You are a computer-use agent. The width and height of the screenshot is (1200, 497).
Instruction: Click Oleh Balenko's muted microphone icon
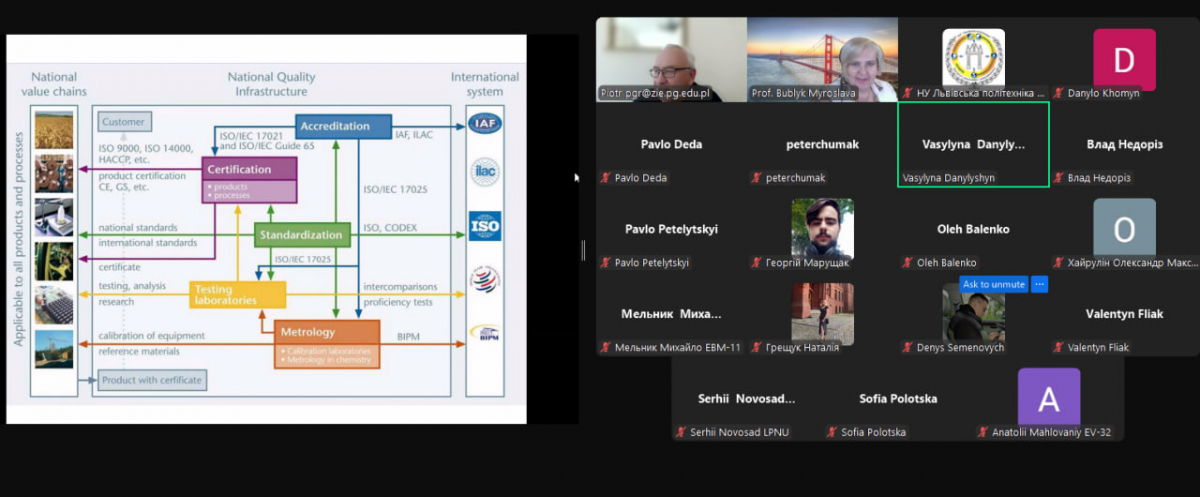pyautogui.click(x=907, y=263)
